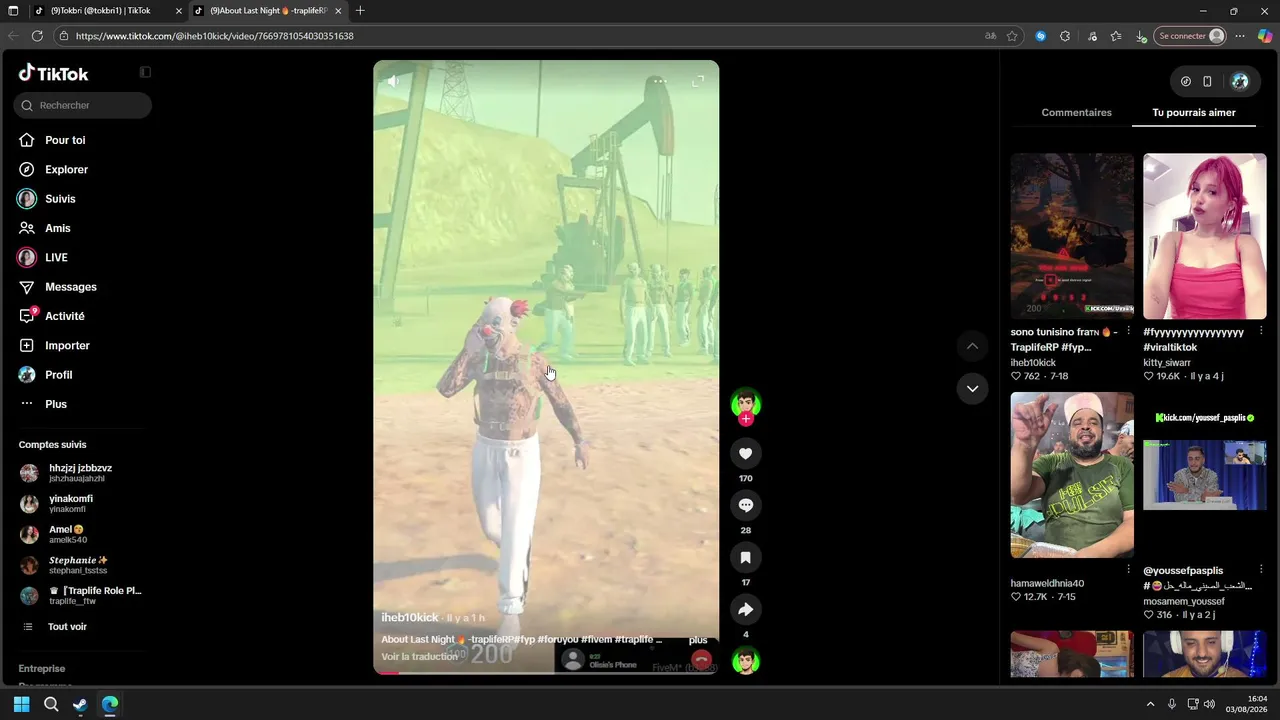Click the TikTok logo
Image resolution: width=1280 pixels, height=720 pixels.
pos(53,73)
